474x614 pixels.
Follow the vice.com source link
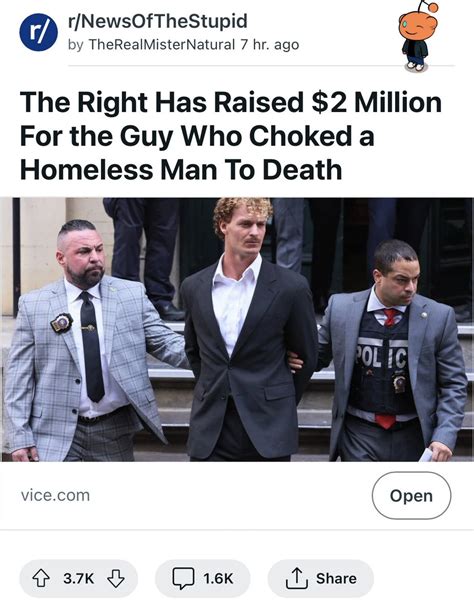(55, 495)
